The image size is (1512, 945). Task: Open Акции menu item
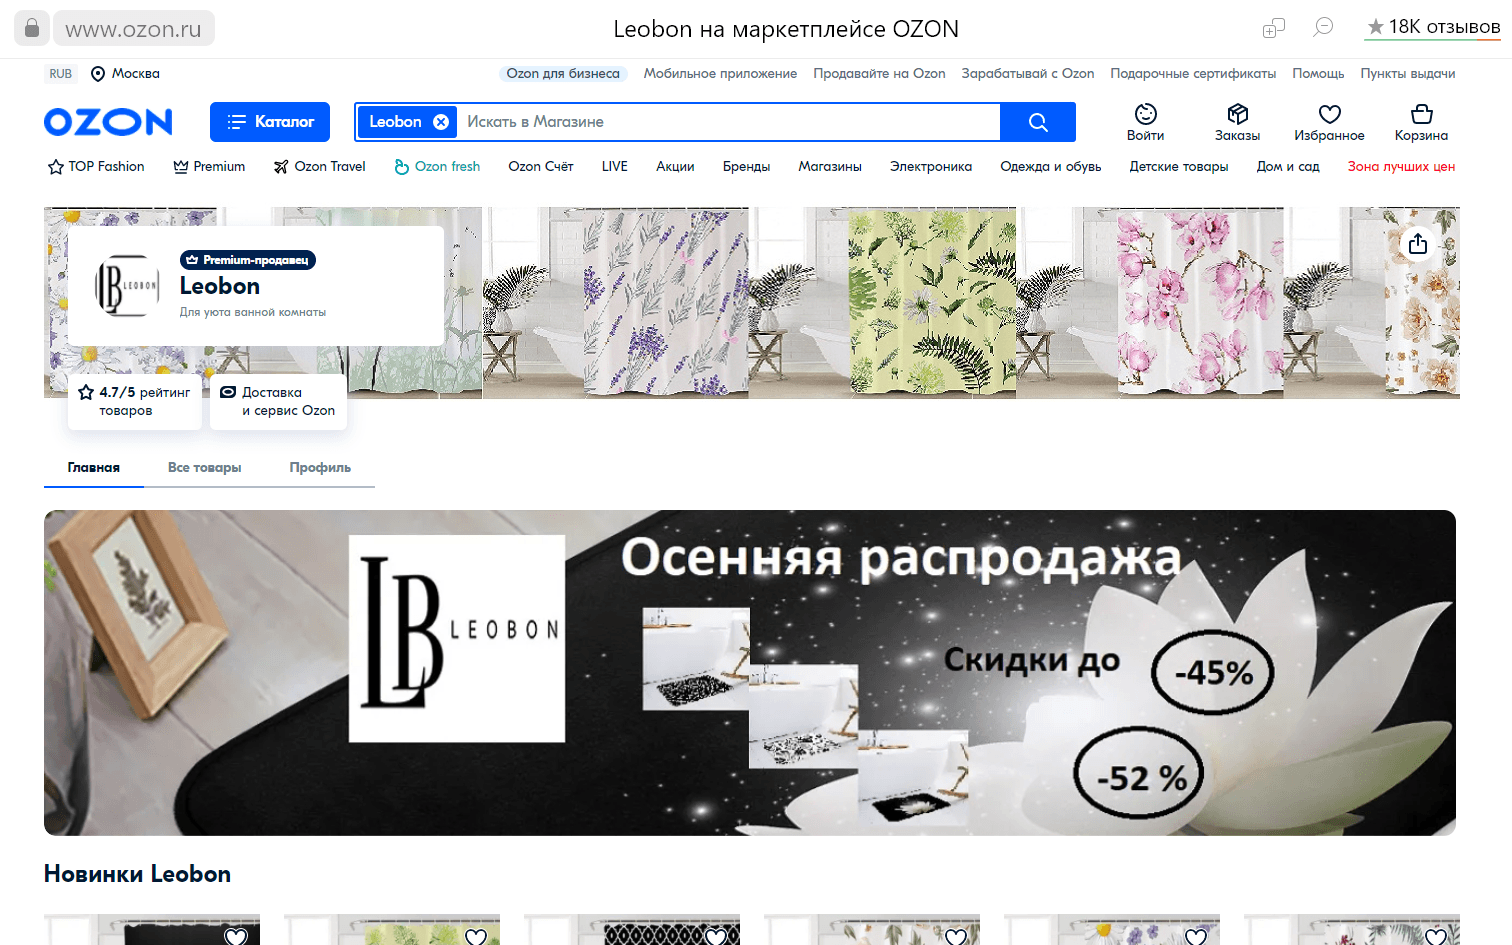click(x=675, y=167)
